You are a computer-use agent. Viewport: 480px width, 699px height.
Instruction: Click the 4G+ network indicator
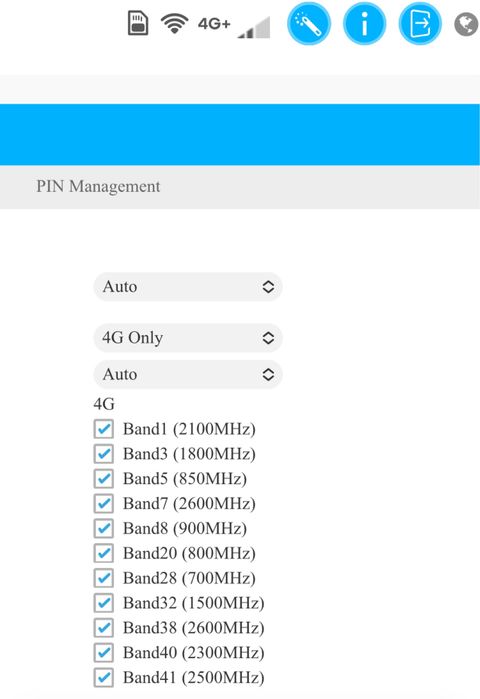(x=214, y=24)
